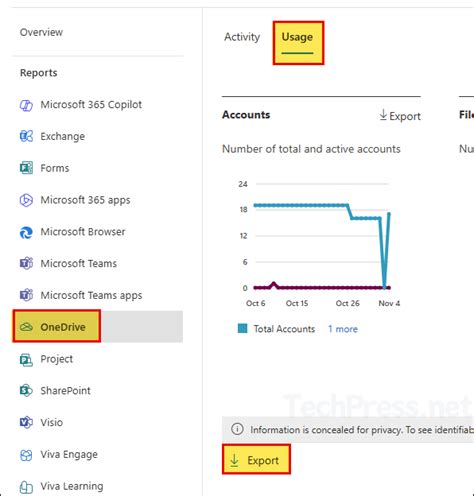
Task: Click the Forms report icon
Action: [26, 168]
